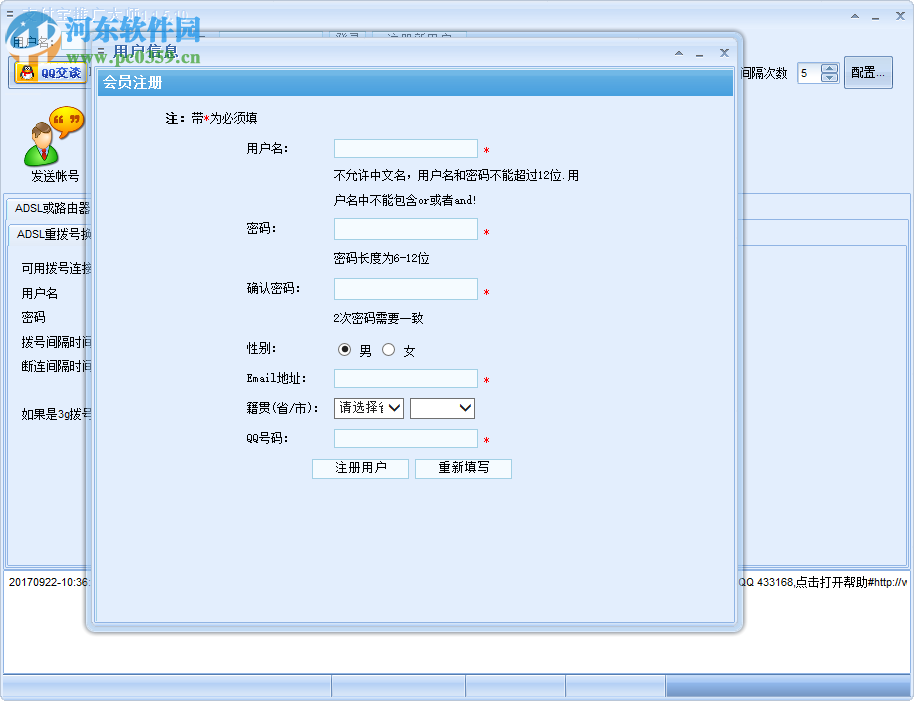
Task: Select the 女 gender radio button
Action: tap(389, 350)
